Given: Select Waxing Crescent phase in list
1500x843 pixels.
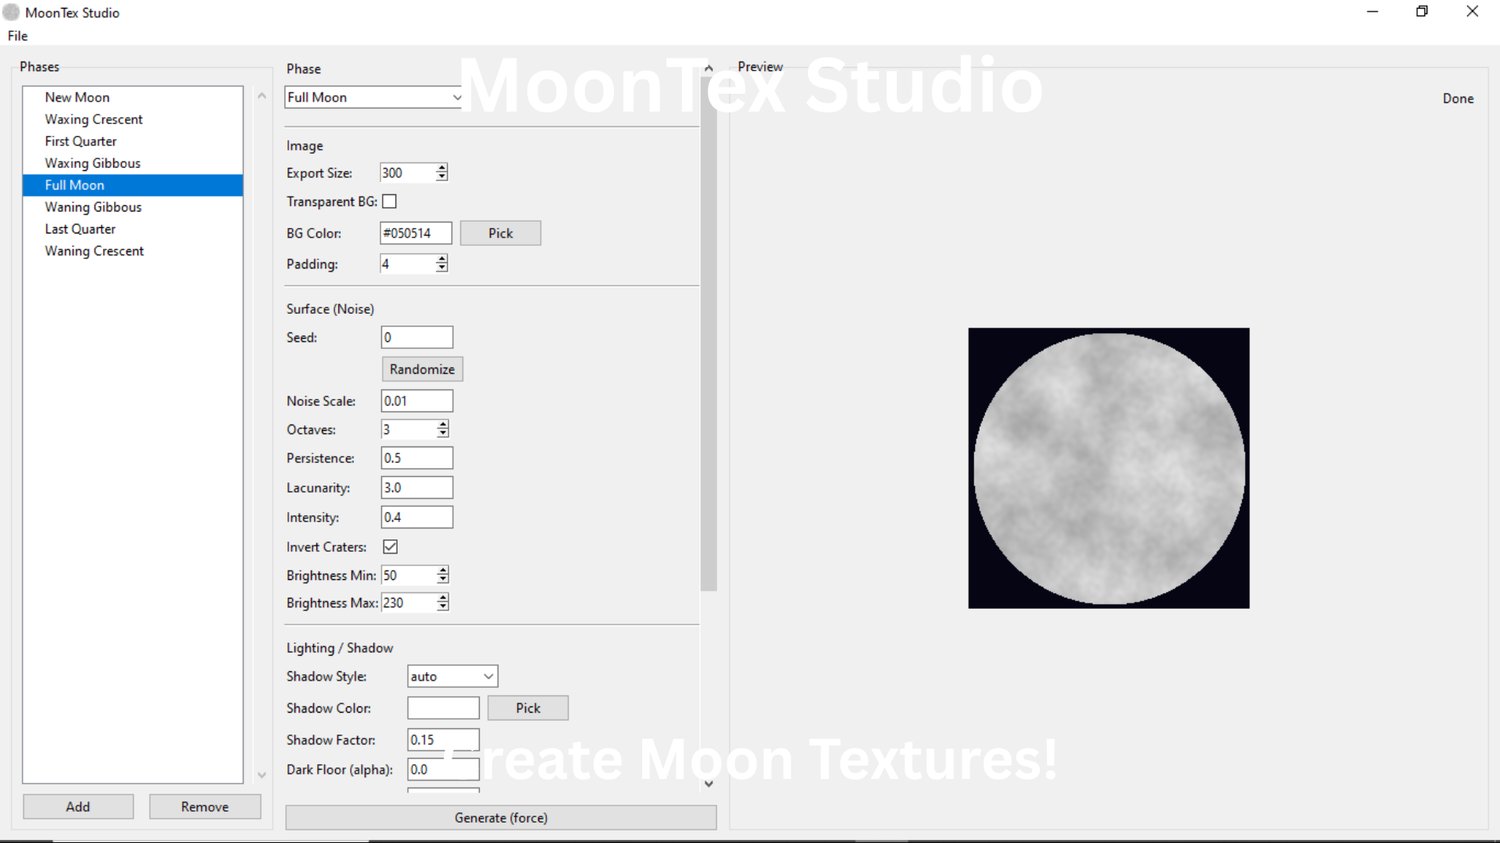Looking at the screenshot, I should pos(133,119).
